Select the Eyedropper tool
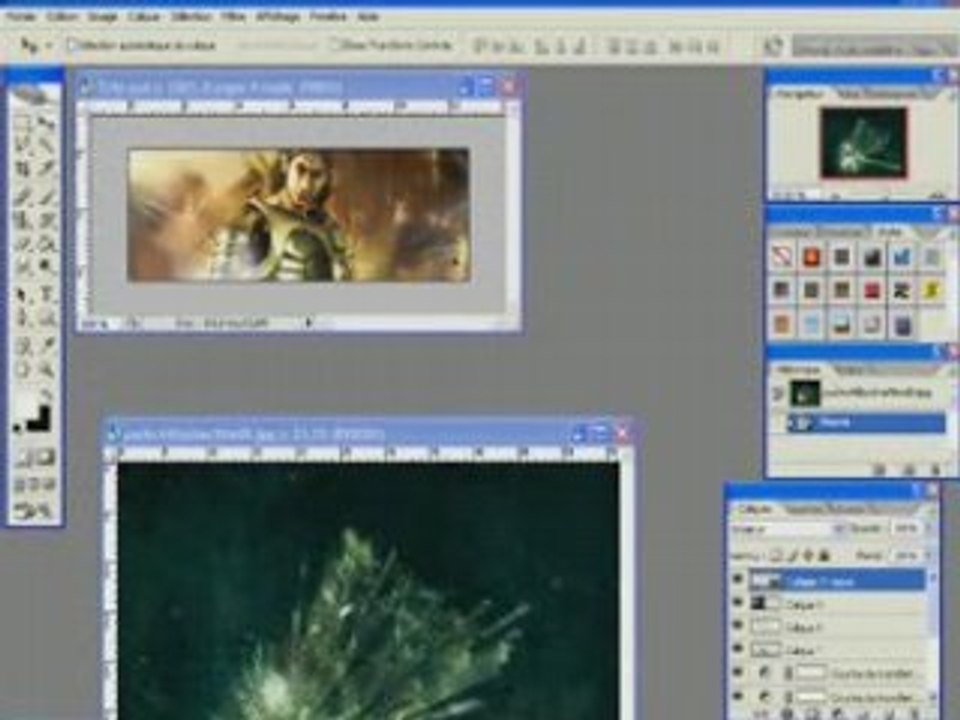 coord(46,346)
